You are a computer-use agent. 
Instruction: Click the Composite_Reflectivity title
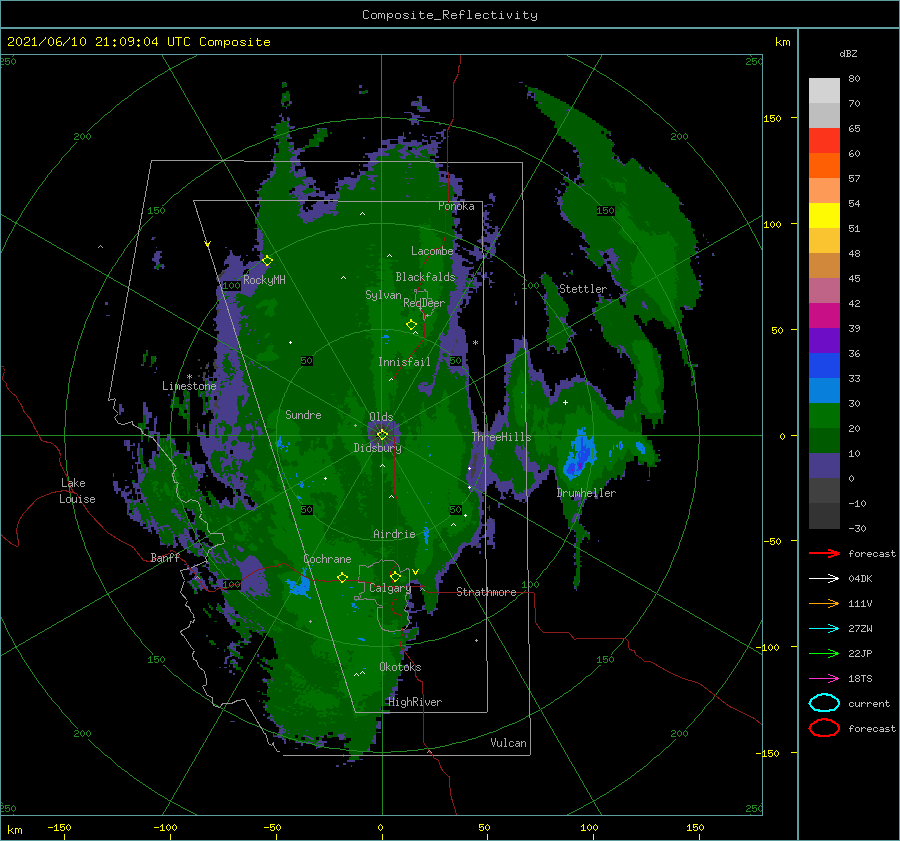[x=449, y=15]
